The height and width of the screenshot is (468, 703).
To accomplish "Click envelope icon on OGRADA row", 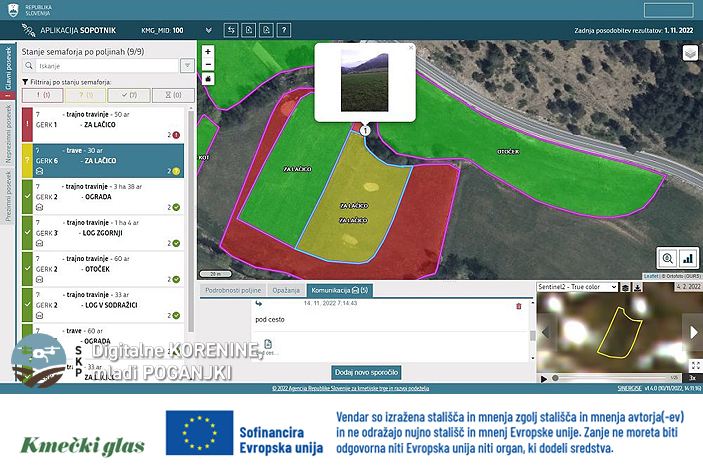I will (x=39, y=207).
